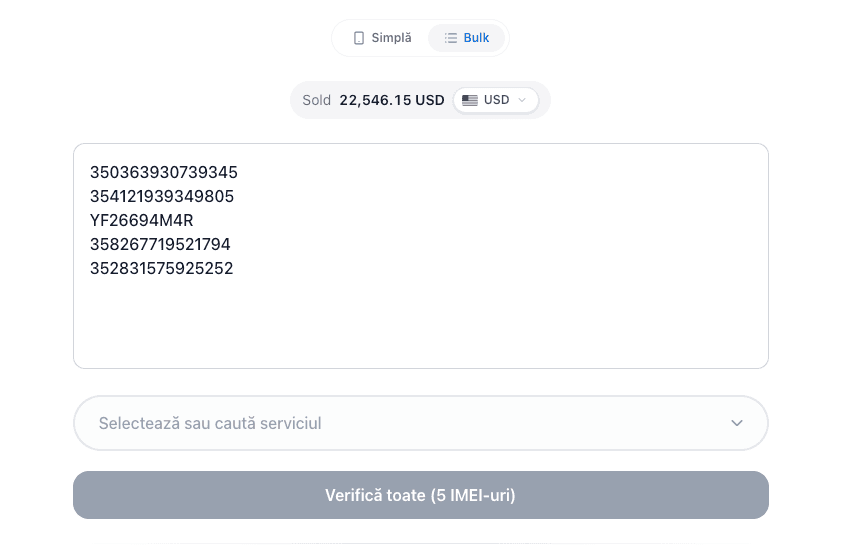Open the 'Selectează sau caută serviciul' dropdown
The width and height of the screenshot is (848, 557).
coord(400,423)
